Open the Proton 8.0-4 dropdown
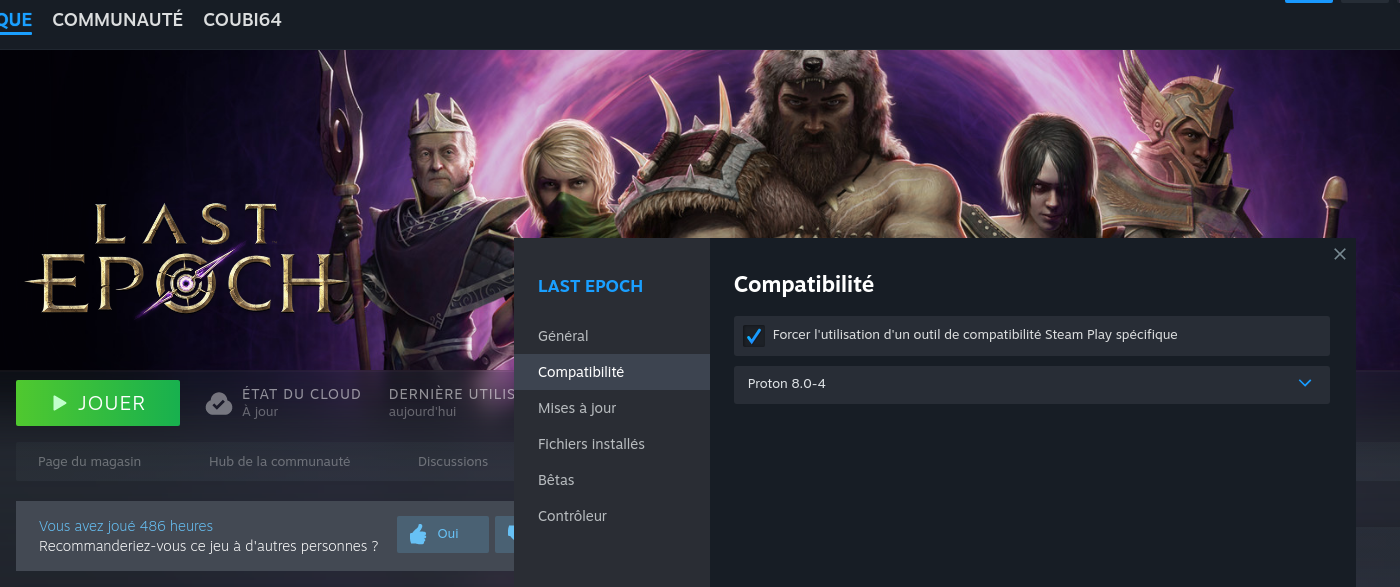This screenshot has height=587, width=1400. [x=1031, y=384]
